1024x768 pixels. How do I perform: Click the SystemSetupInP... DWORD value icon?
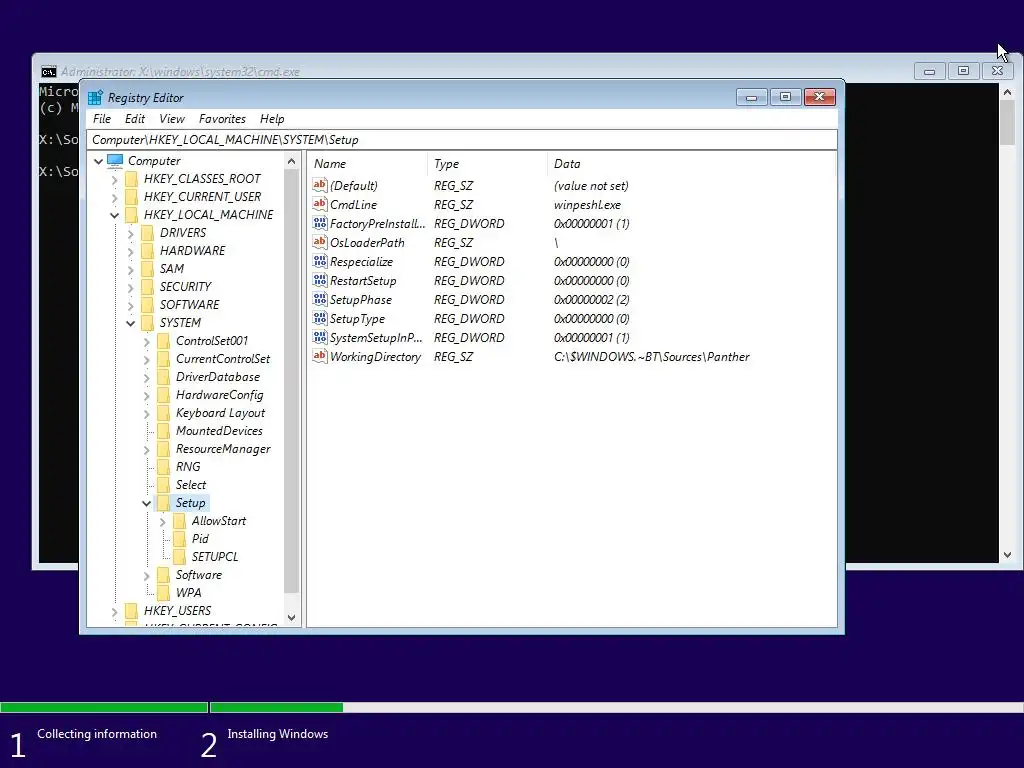click(319, 337)
